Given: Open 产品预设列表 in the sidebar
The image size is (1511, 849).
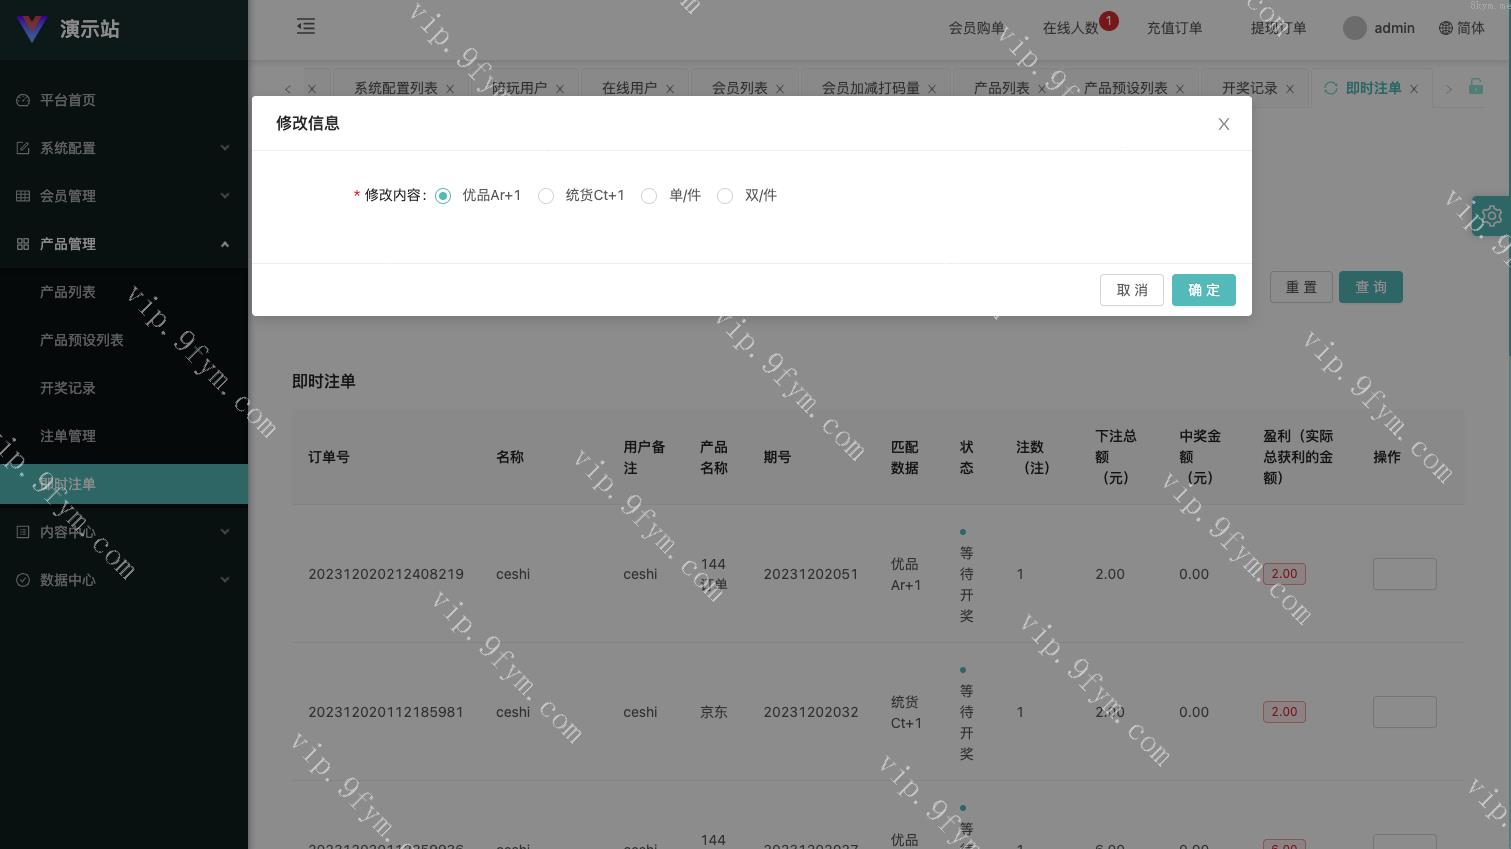Looking at the screenshot, I should [x=82, y=340].
